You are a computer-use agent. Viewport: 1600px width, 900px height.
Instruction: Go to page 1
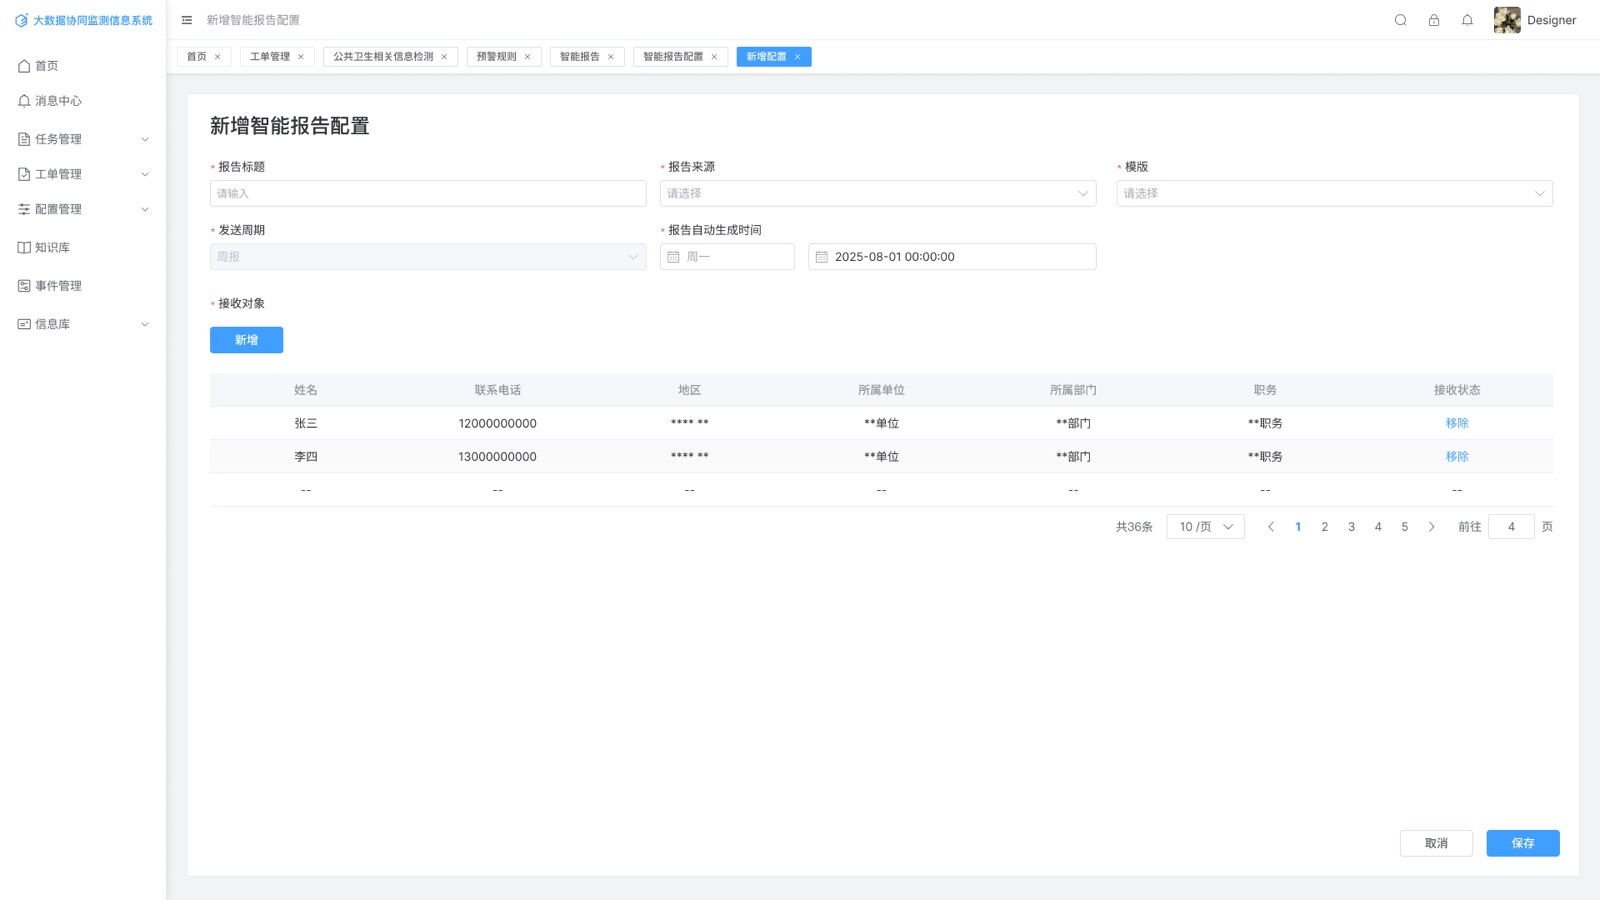[1298, 527]
